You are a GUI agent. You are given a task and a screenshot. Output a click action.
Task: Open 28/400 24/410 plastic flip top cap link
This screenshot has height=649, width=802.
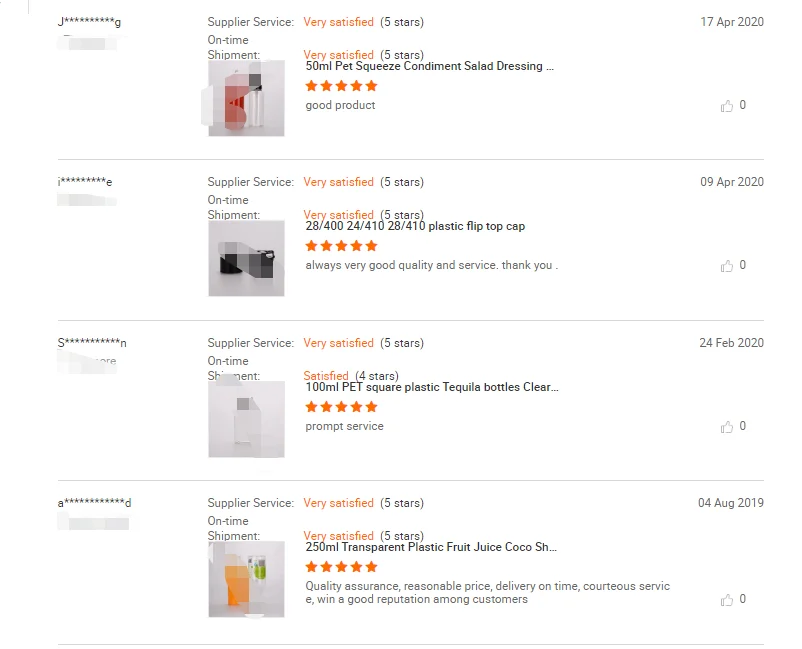415,226
